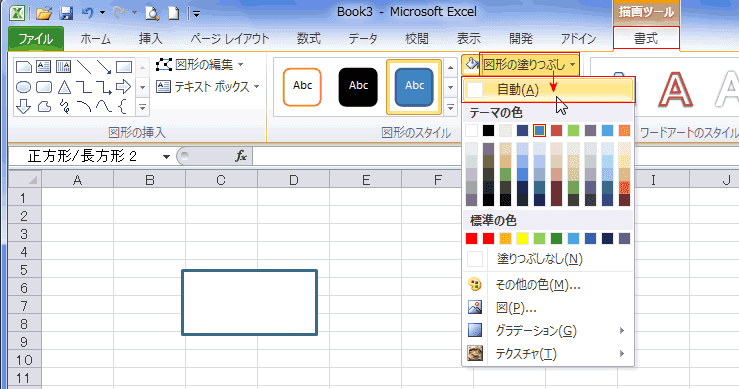Viewport: 739px width, 389px height.
Task: Open Customize Quick Access Toolbar dropdown
Action: click(197, 14)
